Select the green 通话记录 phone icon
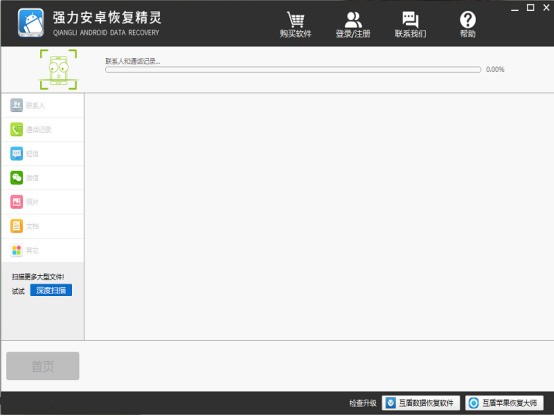The height and width of the screenshot is (416, 554). pos(17,129)
